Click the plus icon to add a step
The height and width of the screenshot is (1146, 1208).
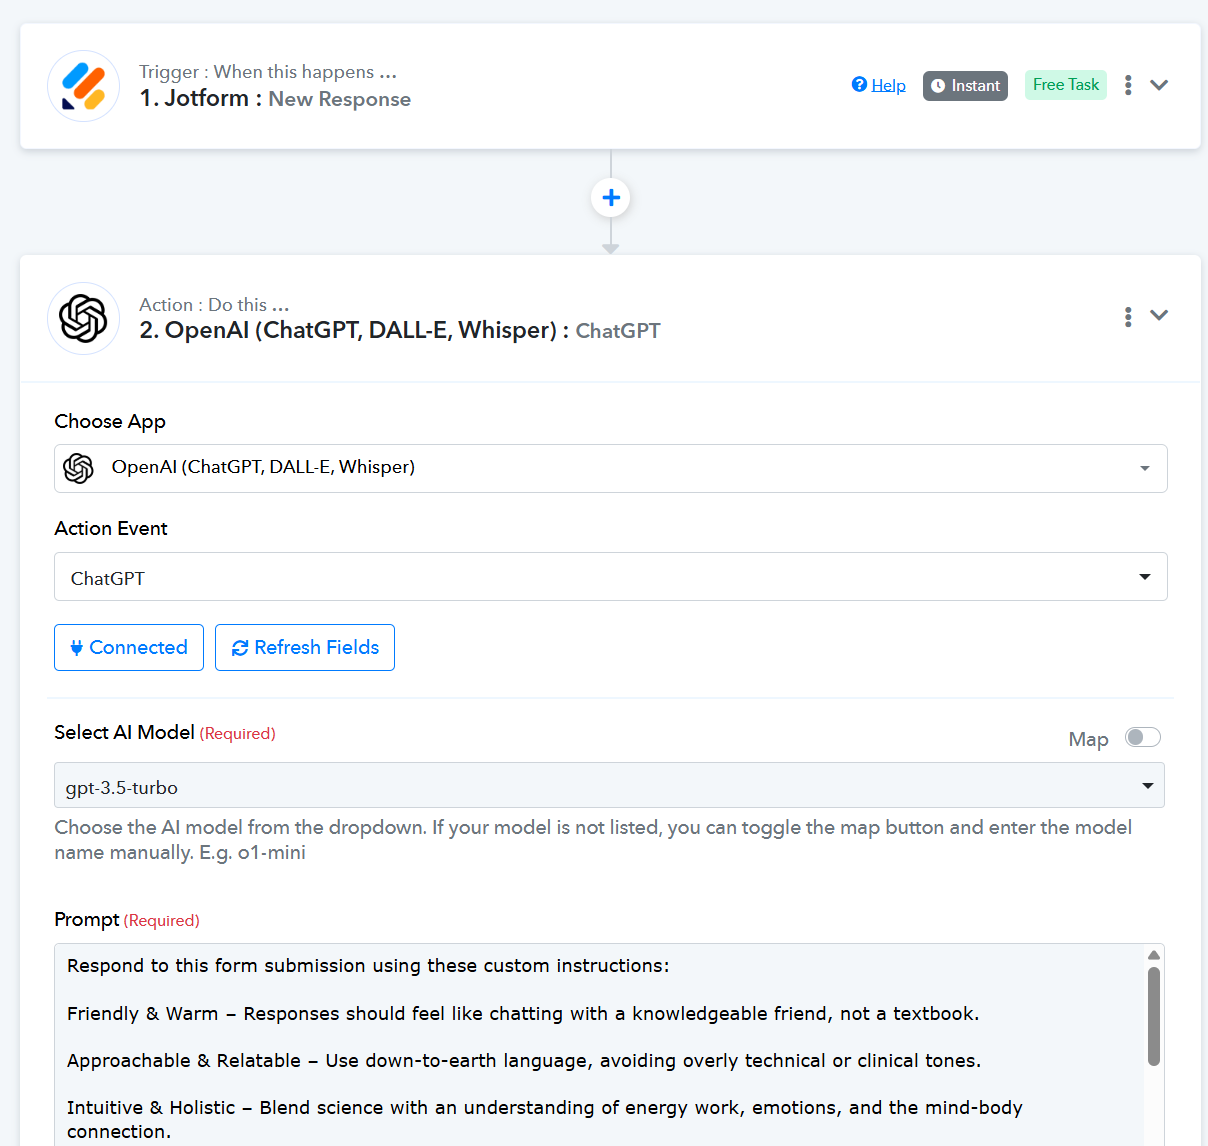point(611,198)
